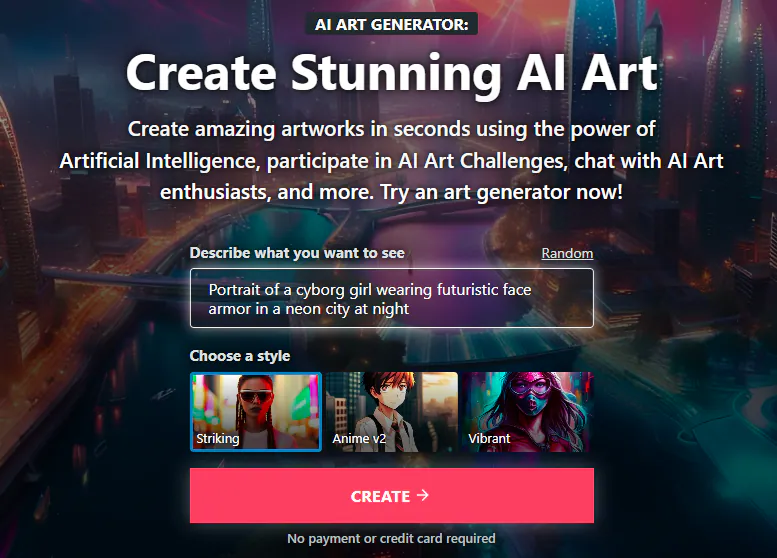The width and height of the screenshot is (777, 558).
Task: Click the Random prompt link
Action: pos(567,253)
